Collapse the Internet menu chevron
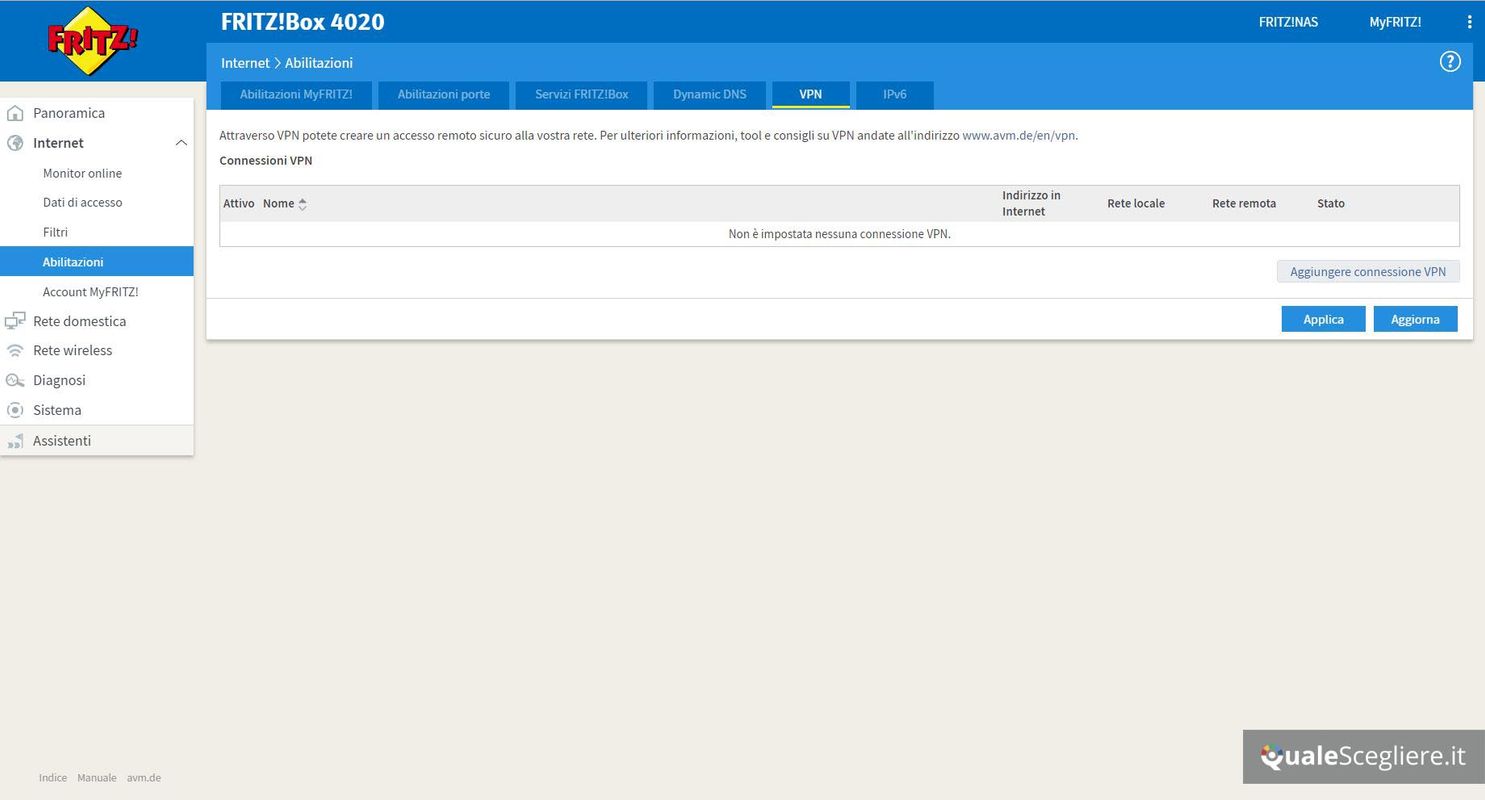Image resolution: width=1485 pixels, height=800 pixels. click(x=181, y=143)
